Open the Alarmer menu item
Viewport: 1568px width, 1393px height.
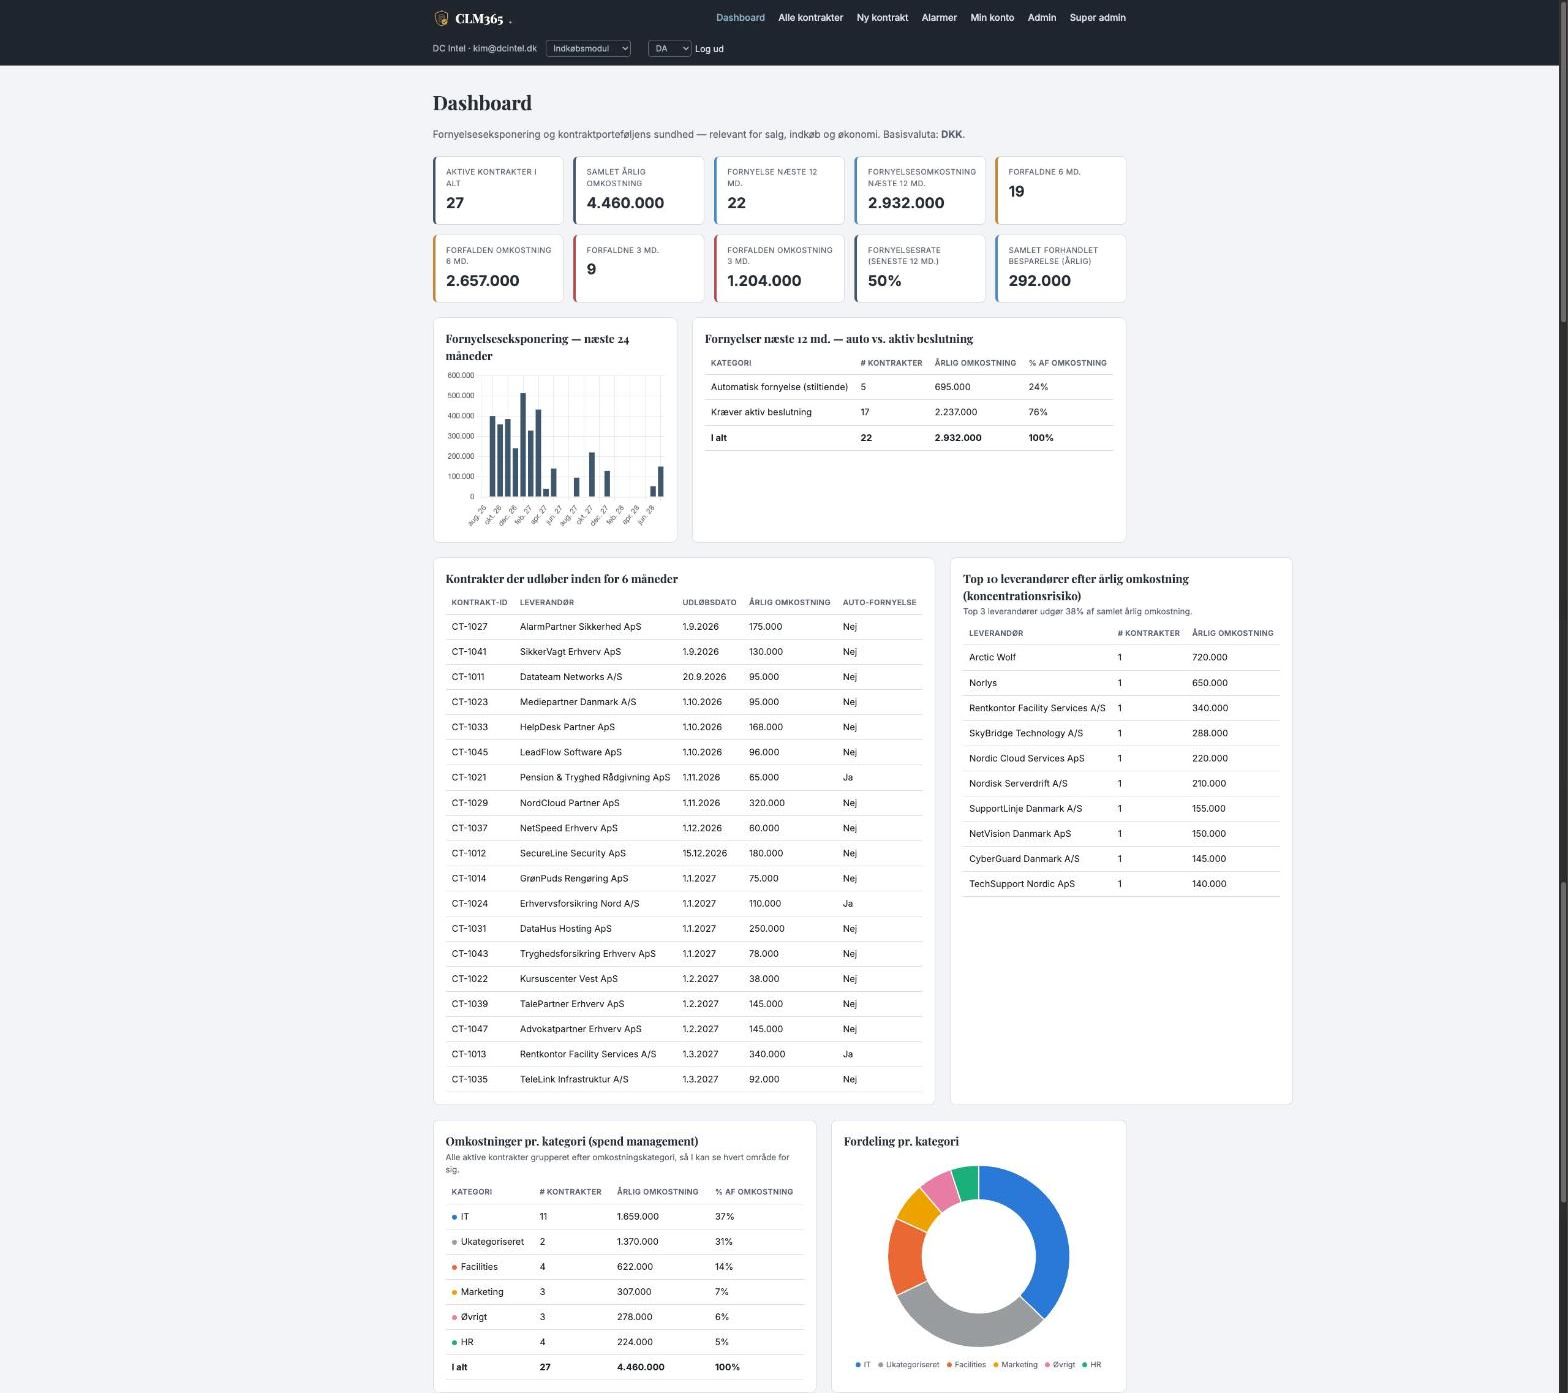(939, 18)
